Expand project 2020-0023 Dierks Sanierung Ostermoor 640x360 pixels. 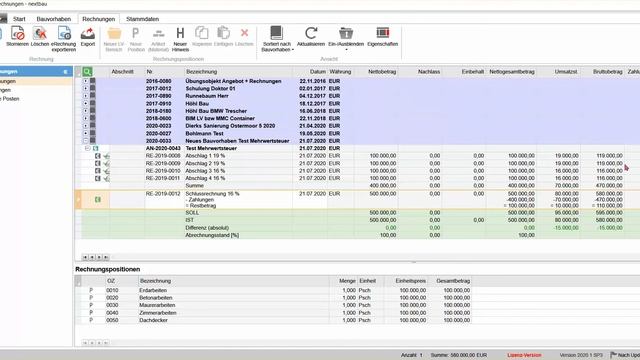[x=85, y=126]
